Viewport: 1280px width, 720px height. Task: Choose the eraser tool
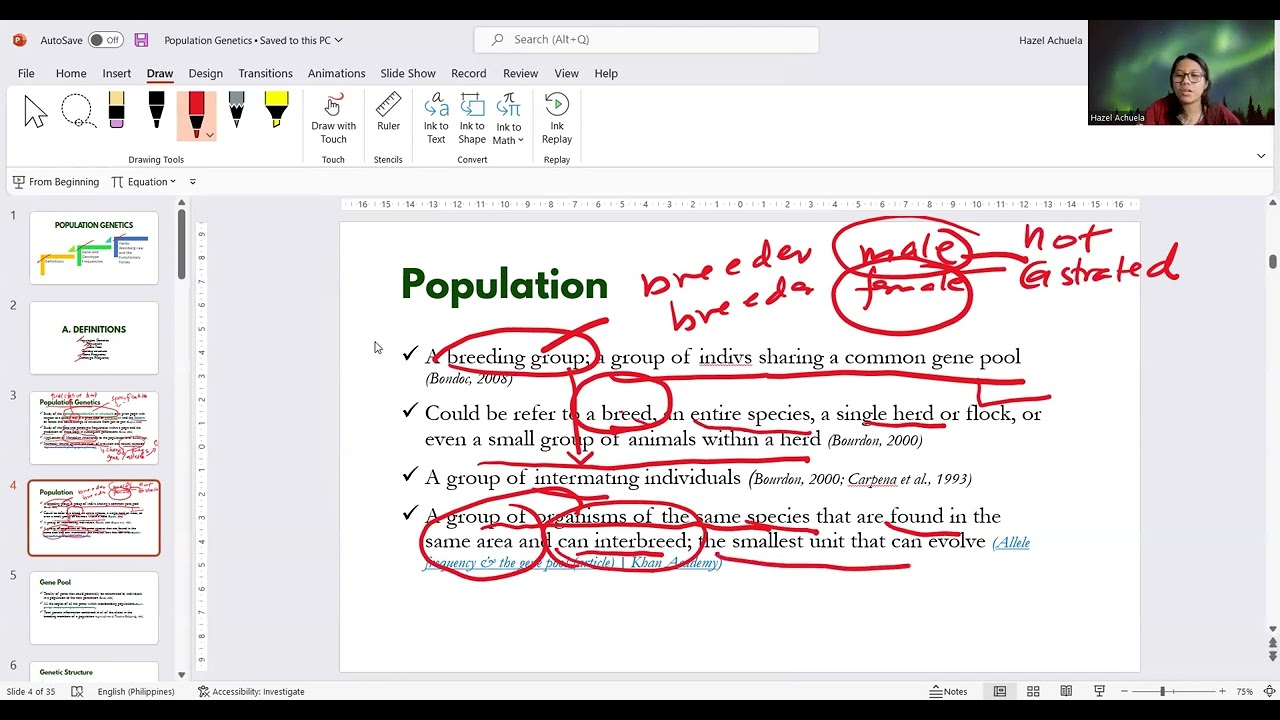point(116,111)
